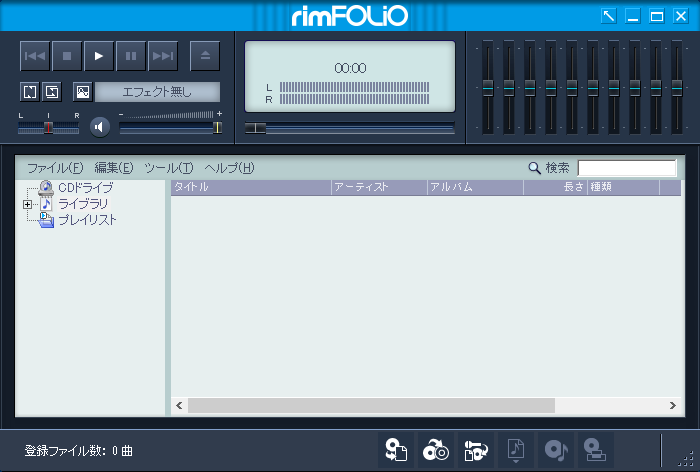Click the playback seek bar handle
Viewport: 700px width, 472px height.
[255, 128]
